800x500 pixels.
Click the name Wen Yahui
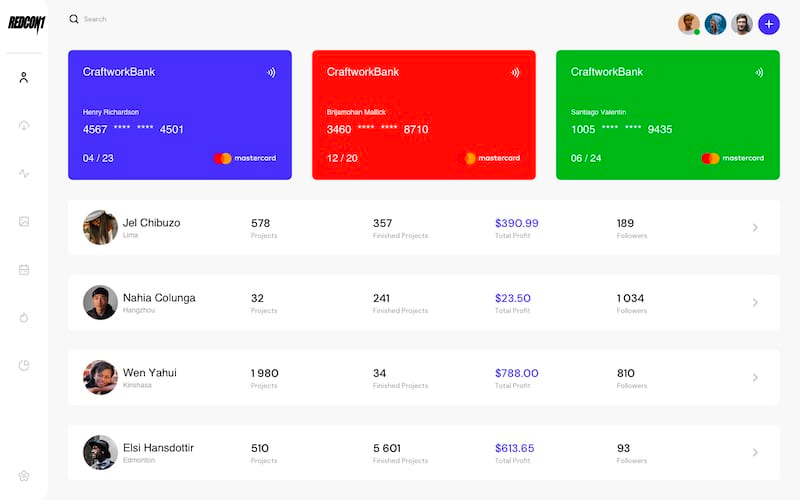coord(149,373)
